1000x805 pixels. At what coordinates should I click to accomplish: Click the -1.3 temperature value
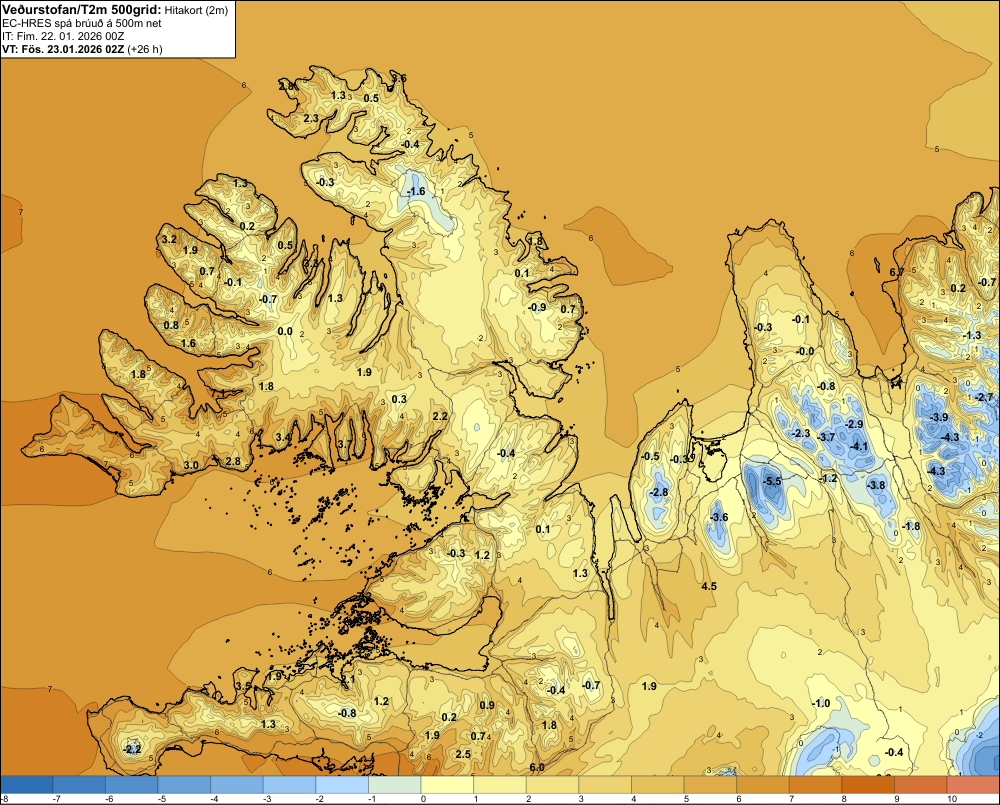[x=972, y=335]
